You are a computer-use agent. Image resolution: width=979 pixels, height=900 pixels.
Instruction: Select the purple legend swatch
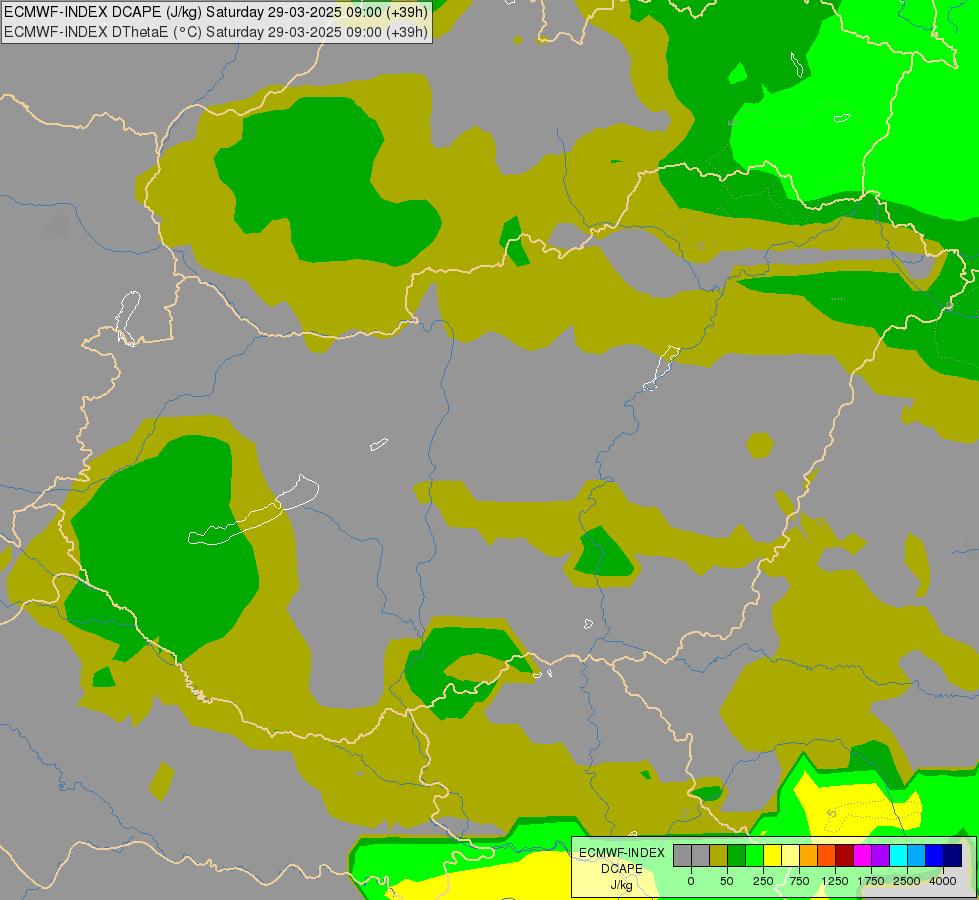880,855
